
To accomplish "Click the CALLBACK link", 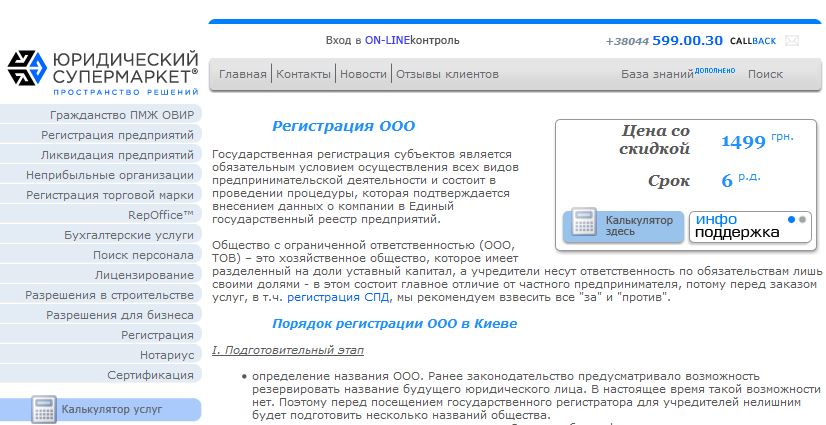I will click(753, 41).
